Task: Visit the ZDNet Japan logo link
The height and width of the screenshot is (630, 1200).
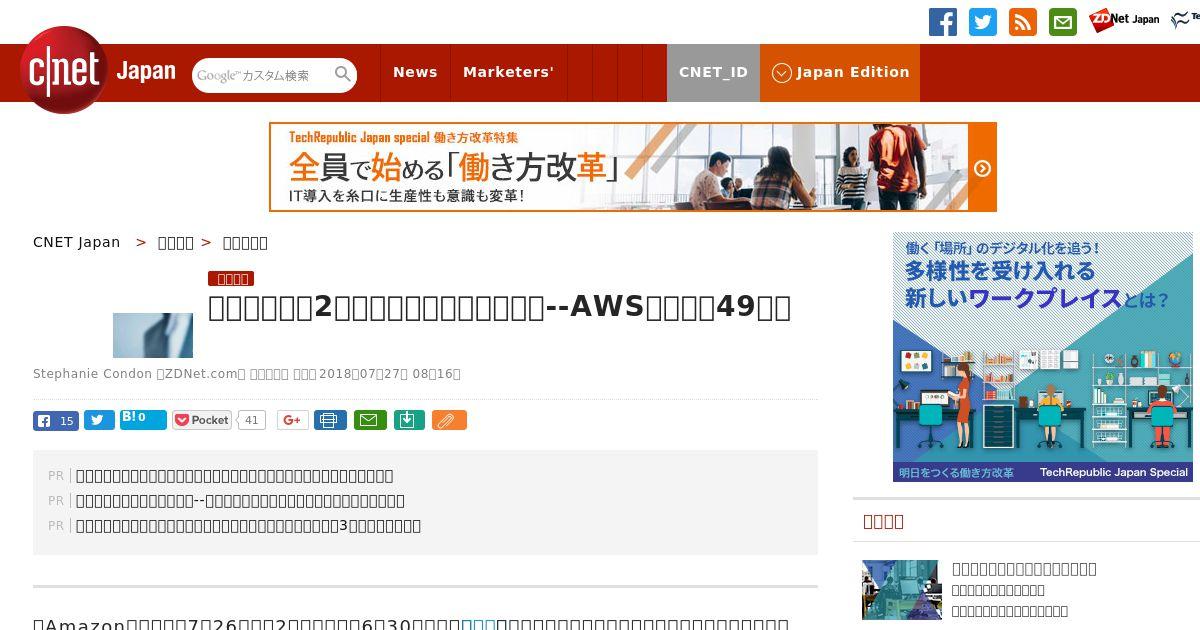Action: click(x=1124, y=19)
